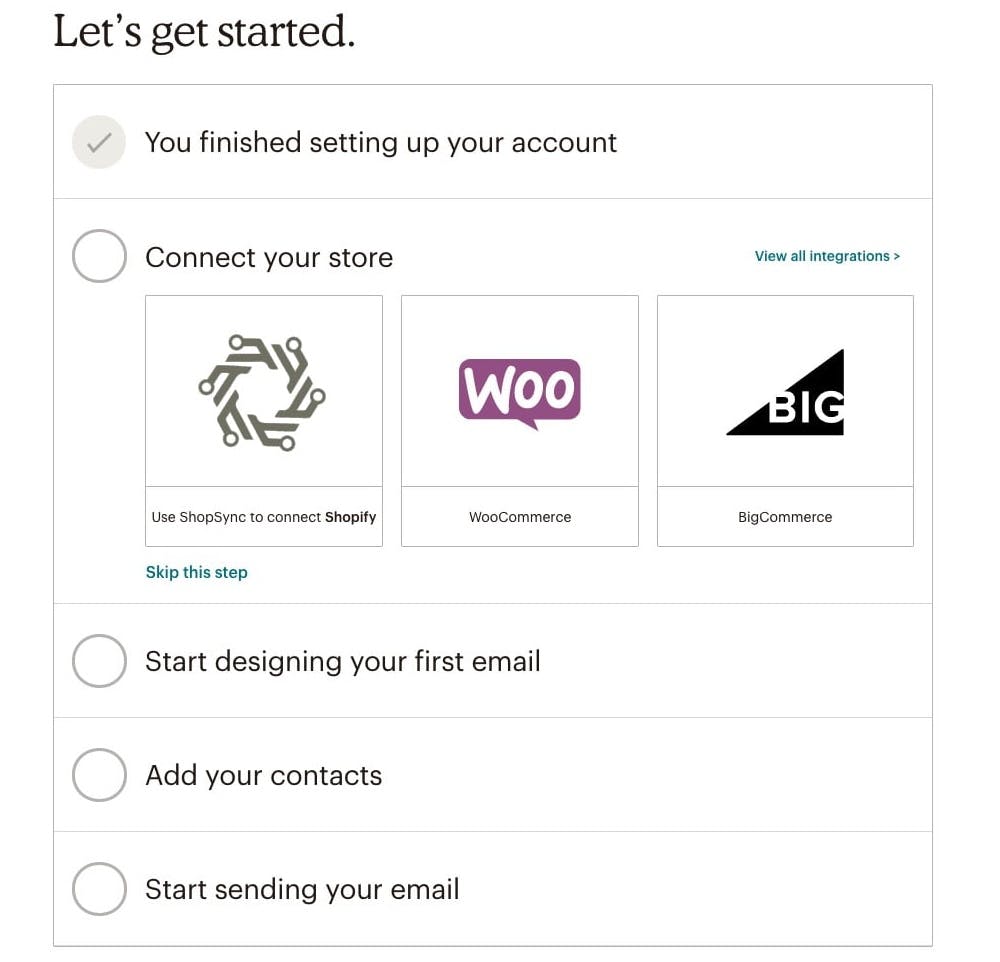Toggle the Connect your store step circle
The image size is (1000, 962).
(x=99, y=256)
